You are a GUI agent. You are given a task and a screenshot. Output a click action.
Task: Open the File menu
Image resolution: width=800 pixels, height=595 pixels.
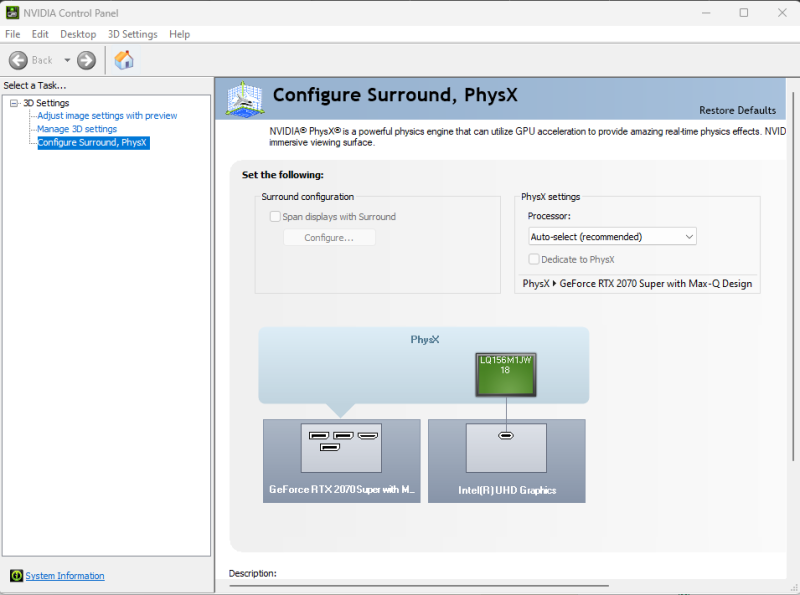pyautogui.click(x=13, y=34)
